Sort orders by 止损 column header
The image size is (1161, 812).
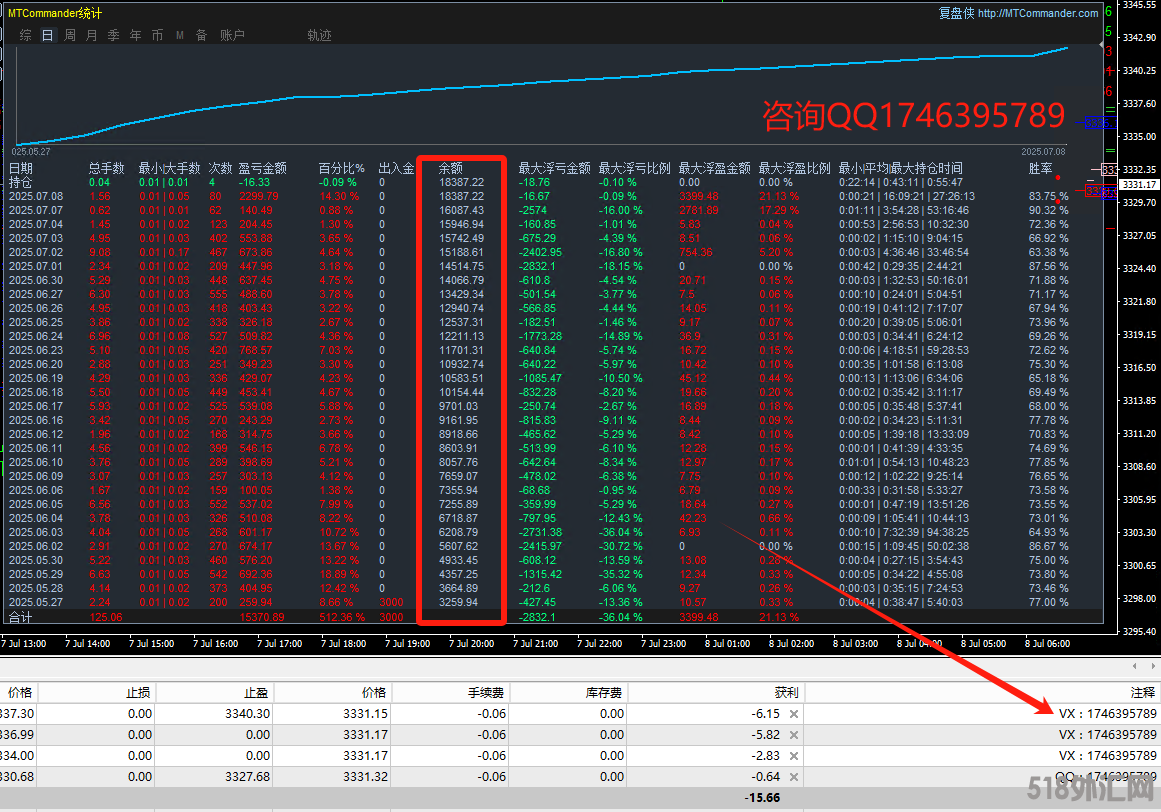point(139,692)
